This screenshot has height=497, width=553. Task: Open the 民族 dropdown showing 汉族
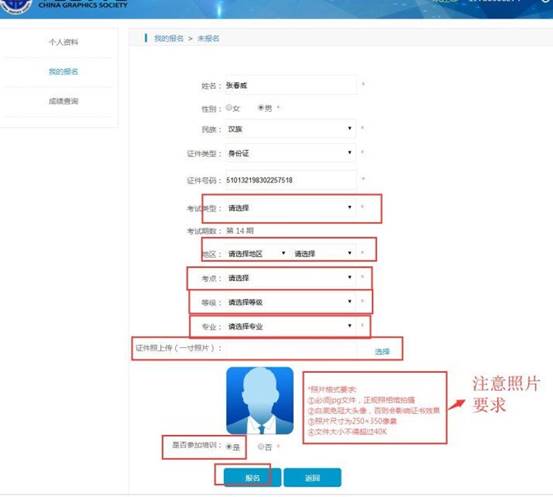290,129
